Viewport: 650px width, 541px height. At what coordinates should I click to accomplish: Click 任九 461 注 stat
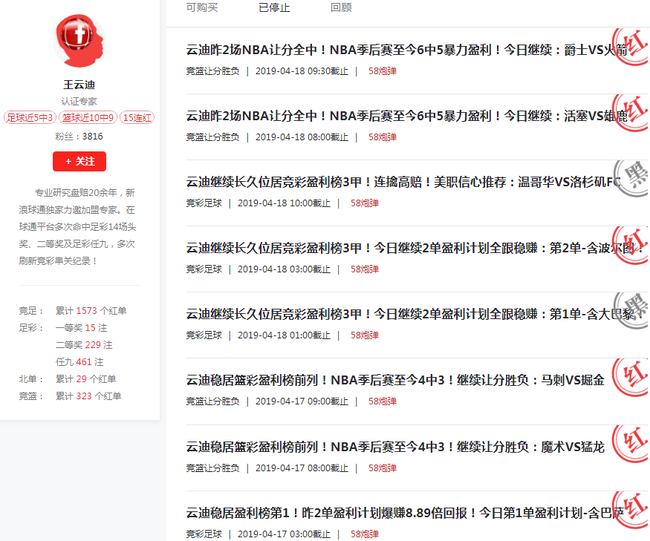80,361
